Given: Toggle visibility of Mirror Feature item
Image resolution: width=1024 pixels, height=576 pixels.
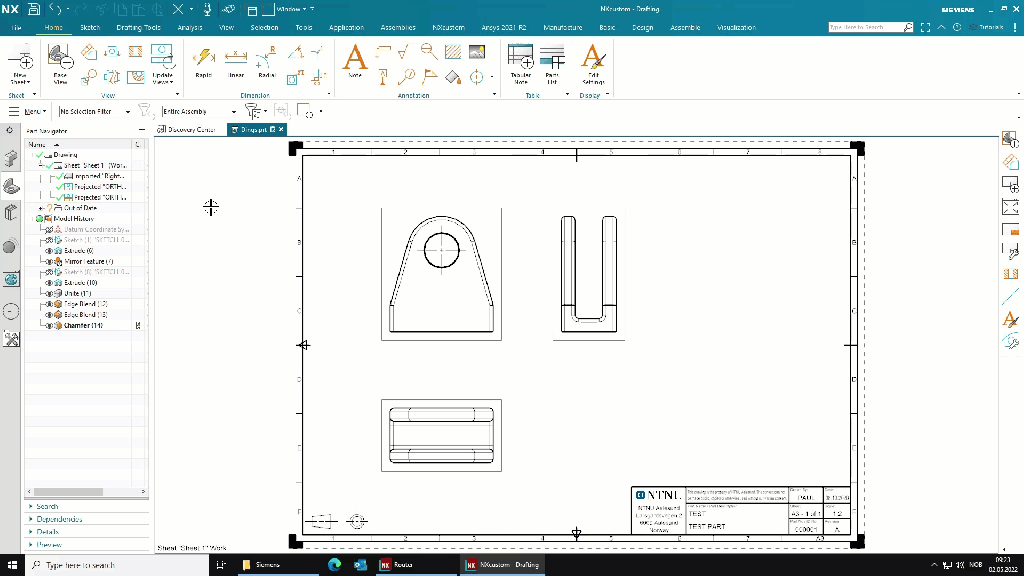Looking at the screenshot, I should point(48,261).
